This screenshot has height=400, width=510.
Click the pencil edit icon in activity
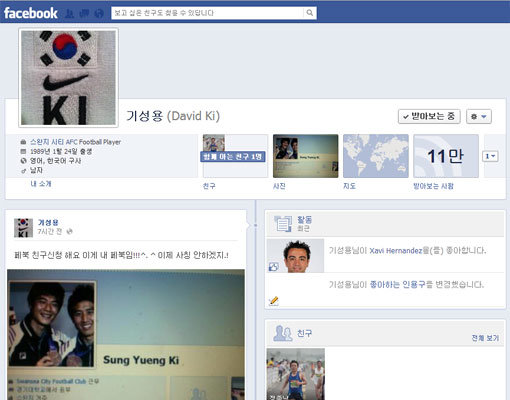click(x=273, y=301)
